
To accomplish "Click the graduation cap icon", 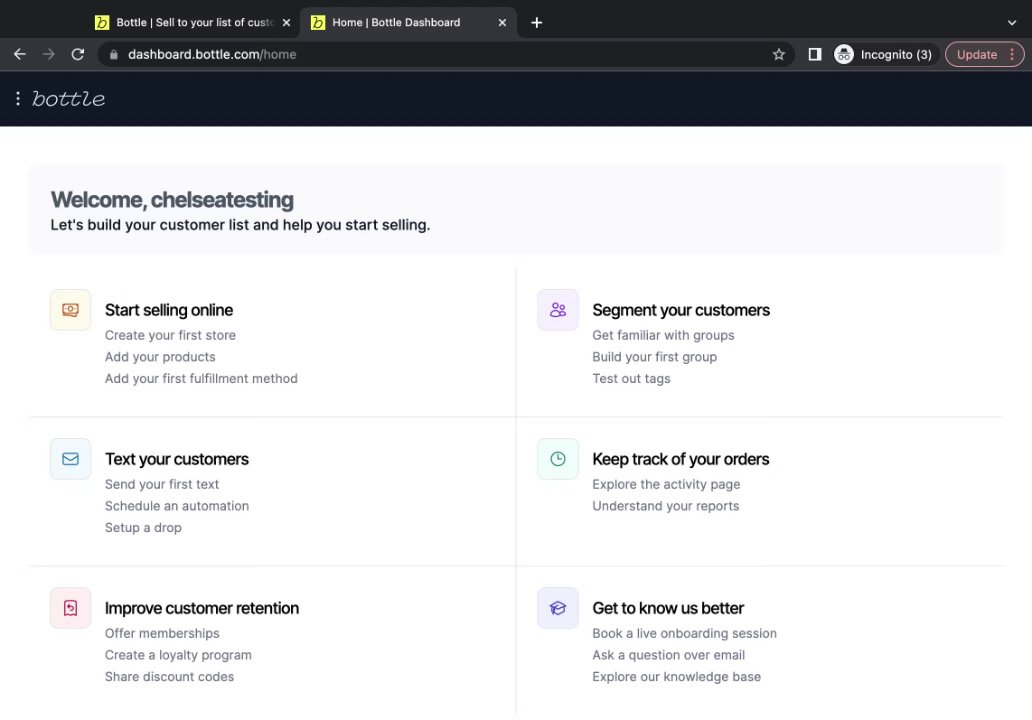I will click(557, 608).
